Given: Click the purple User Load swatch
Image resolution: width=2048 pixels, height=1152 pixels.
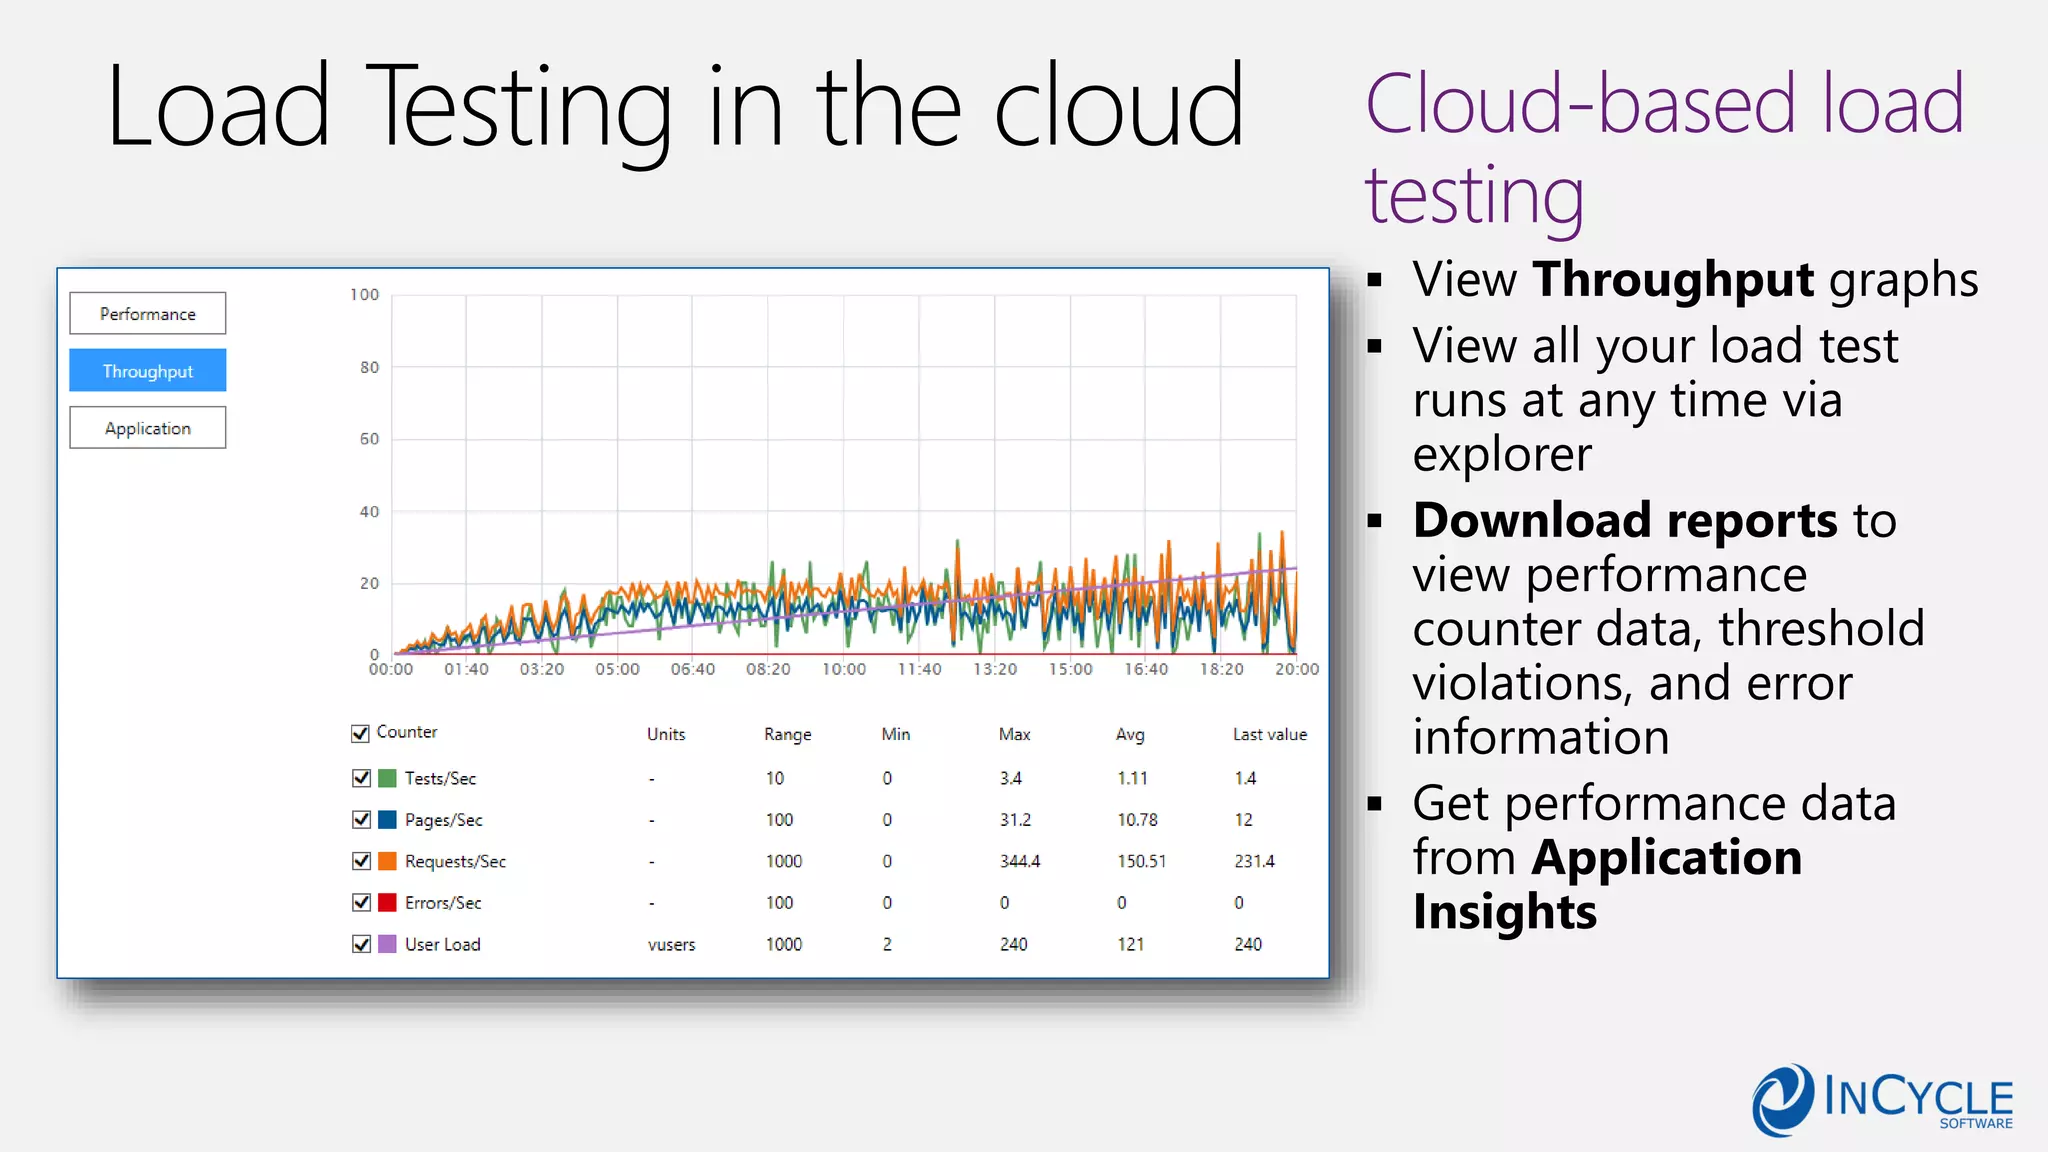Looking at the screenshot, I should point(388,944).
